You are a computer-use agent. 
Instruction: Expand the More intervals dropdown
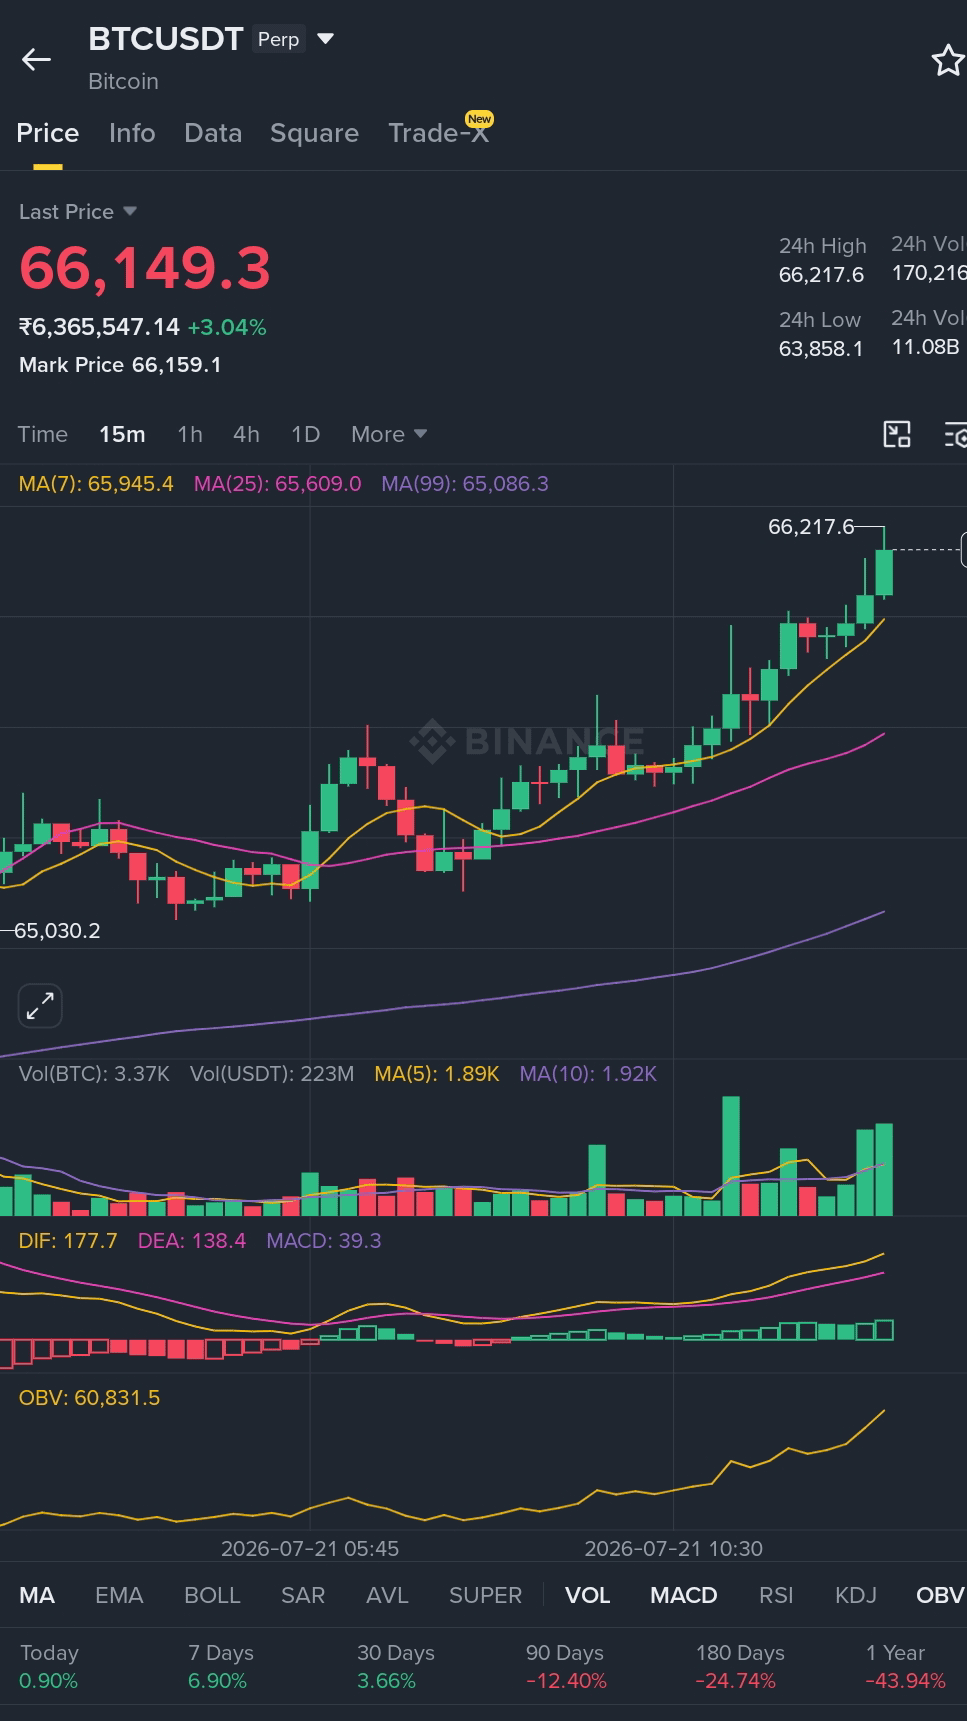click(x=388, y=434)
